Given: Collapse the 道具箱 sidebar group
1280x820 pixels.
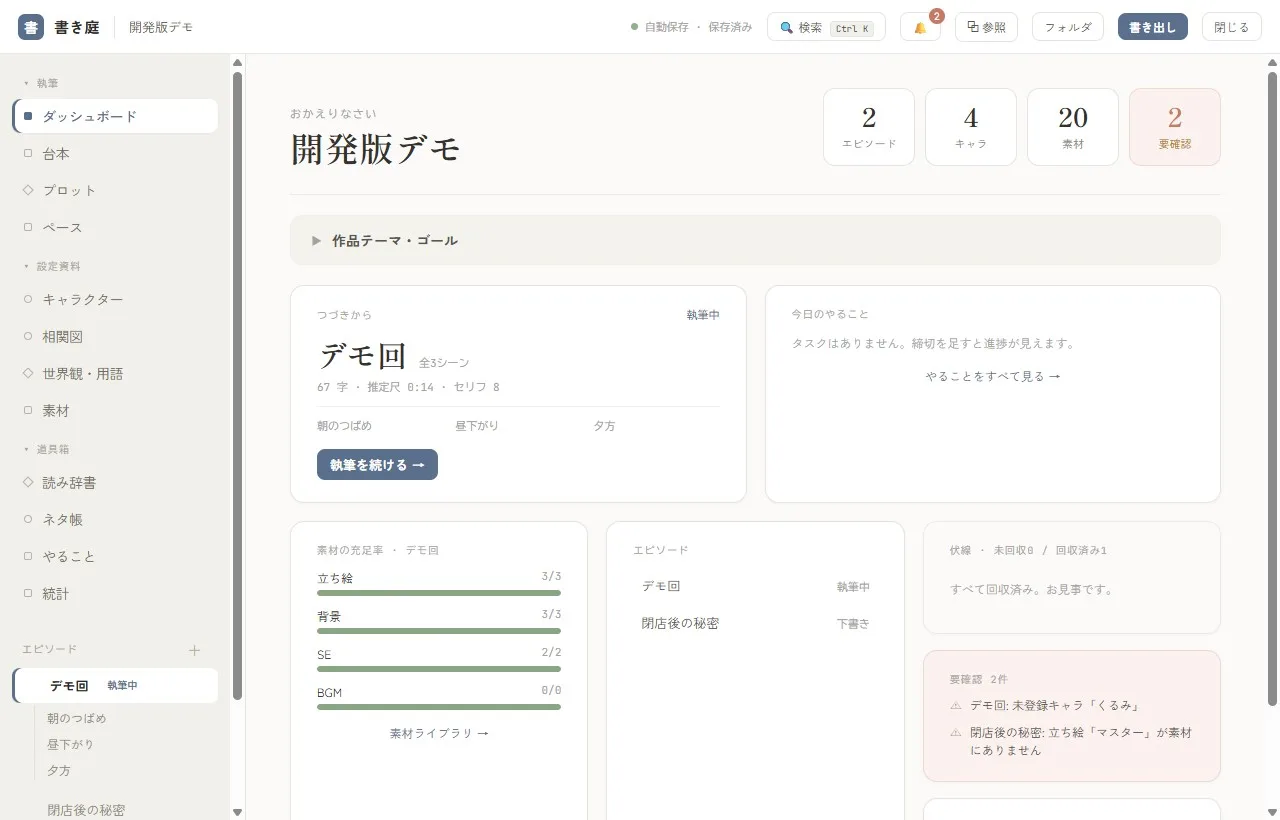Looking at the screenshot, I should pos(47,450).
